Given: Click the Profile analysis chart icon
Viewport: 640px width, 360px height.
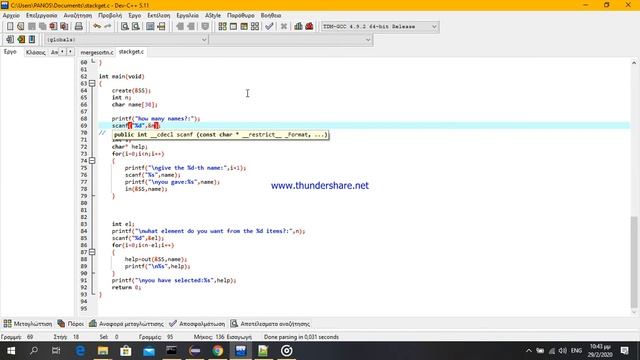Looking at the screenshot, I should point(298,27).
